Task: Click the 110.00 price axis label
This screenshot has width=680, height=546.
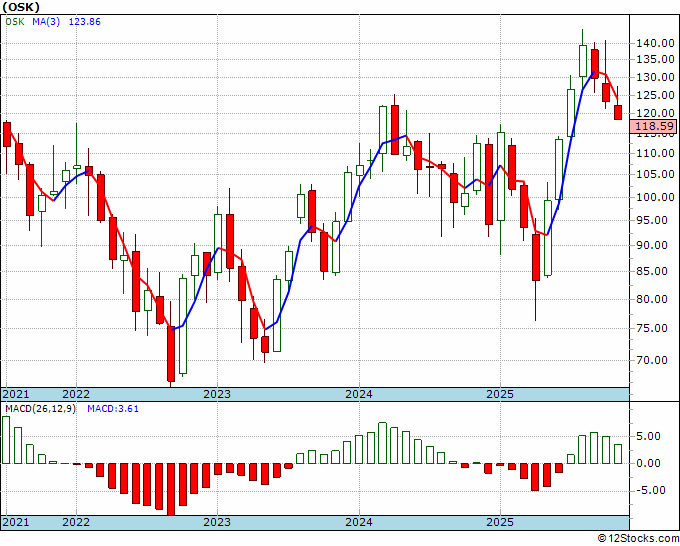Action: [x=655, y=153]
